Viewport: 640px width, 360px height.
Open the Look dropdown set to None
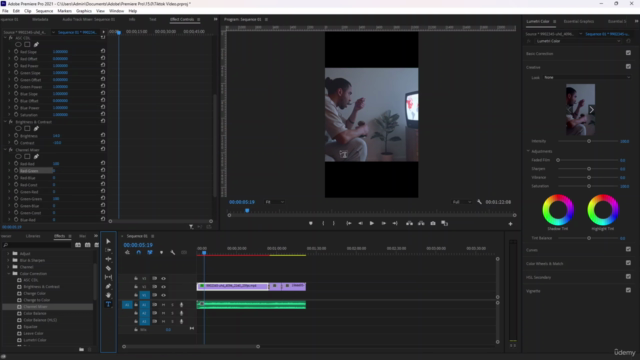587,77
